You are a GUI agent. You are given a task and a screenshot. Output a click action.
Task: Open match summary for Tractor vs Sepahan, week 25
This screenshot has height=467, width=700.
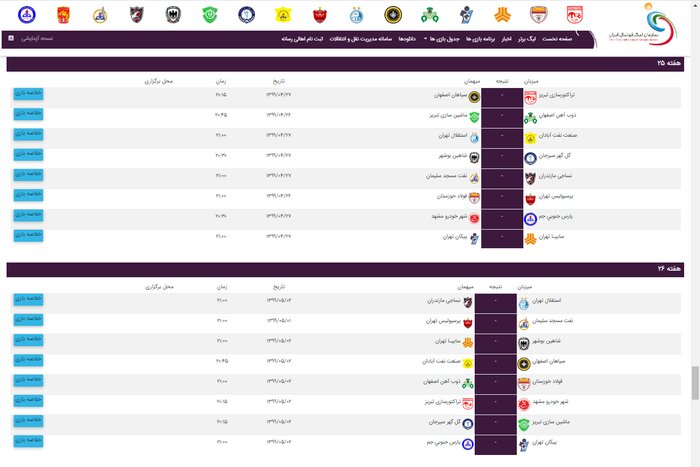[x=28, y=94]
